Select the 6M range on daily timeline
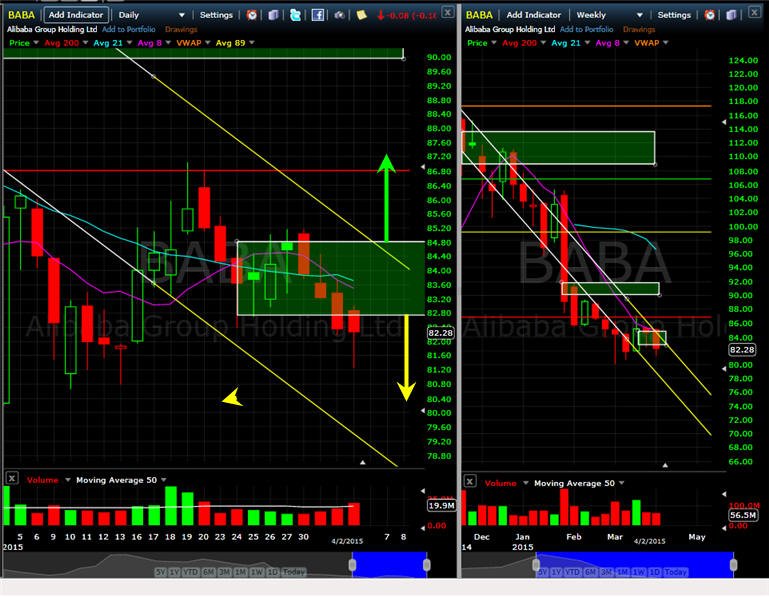 209,572
